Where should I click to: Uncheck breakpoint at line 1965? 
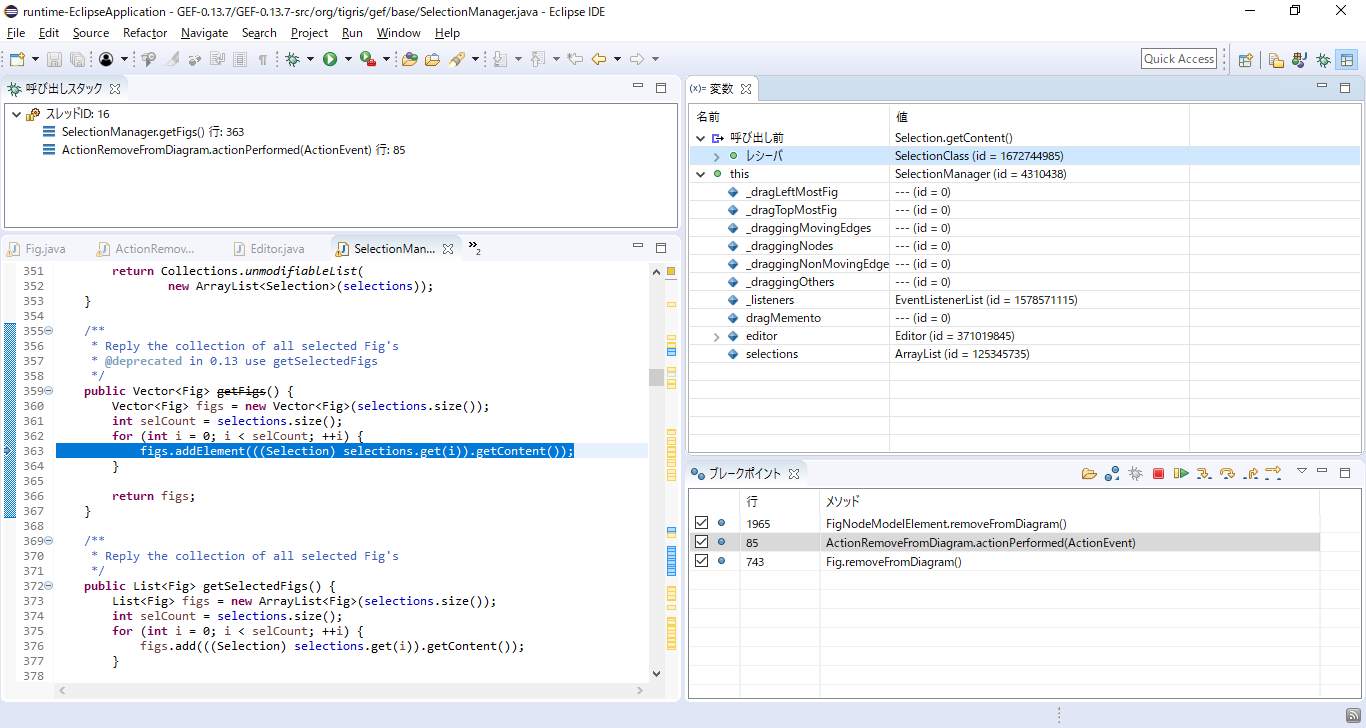pos(701,523)
